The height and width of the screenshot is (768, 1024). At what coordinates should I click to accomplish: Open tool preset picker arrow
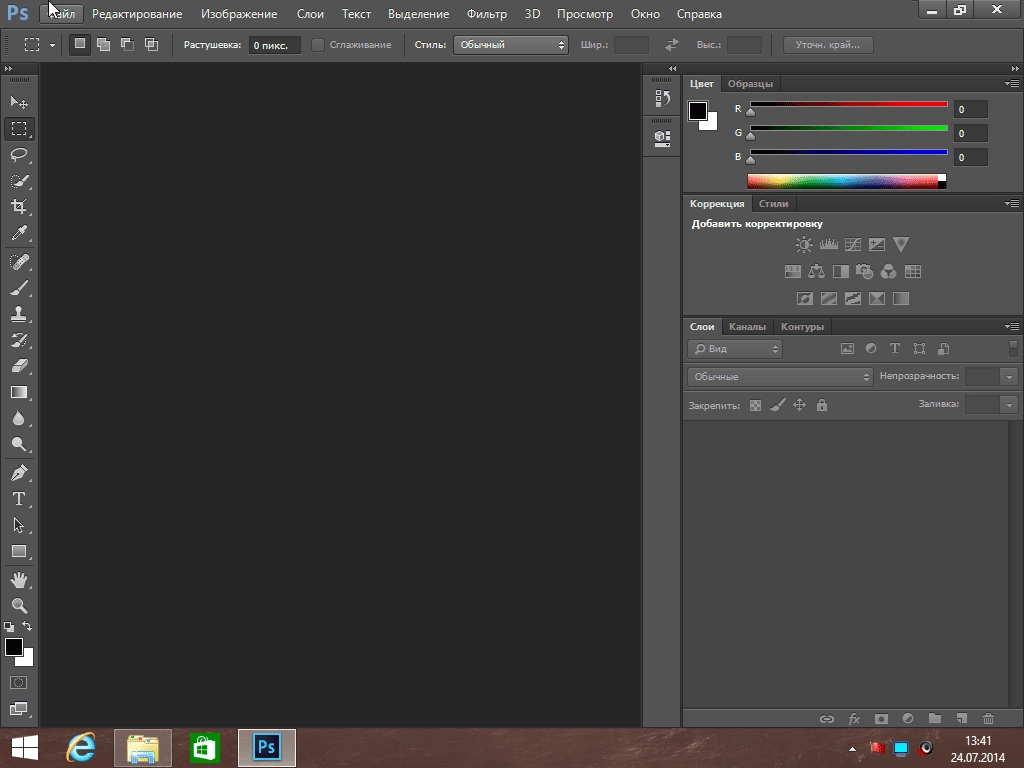[52, 45]
